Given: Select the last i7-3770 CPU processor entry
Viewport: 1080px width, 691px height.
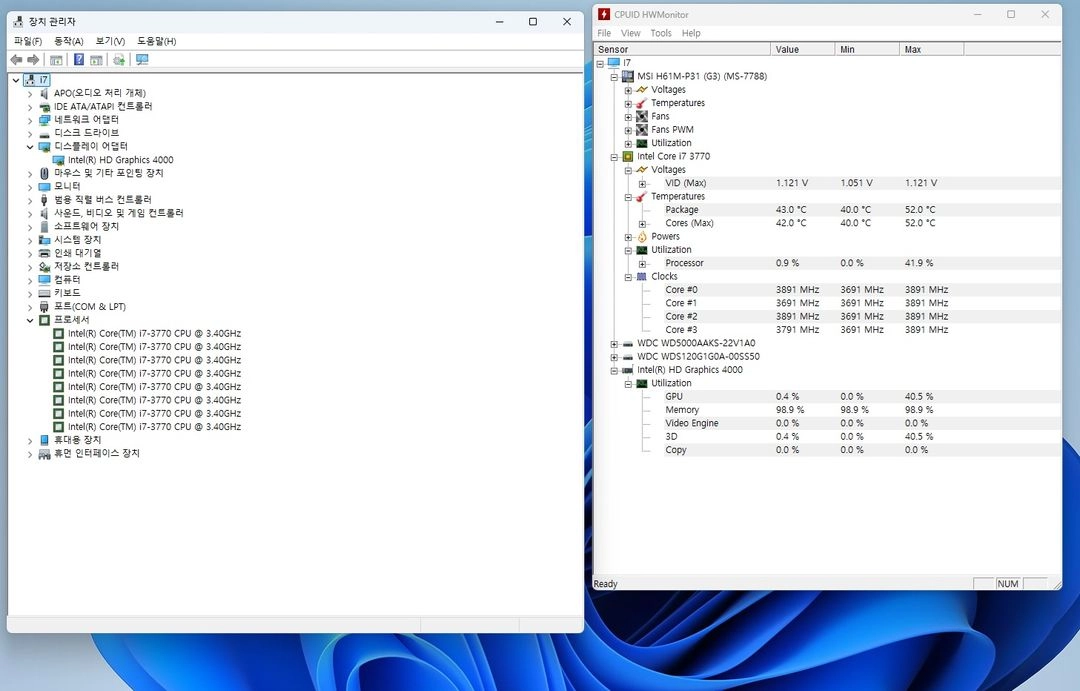Looking at the screenshot, I should pyautogui.click(x=154, y=427).
